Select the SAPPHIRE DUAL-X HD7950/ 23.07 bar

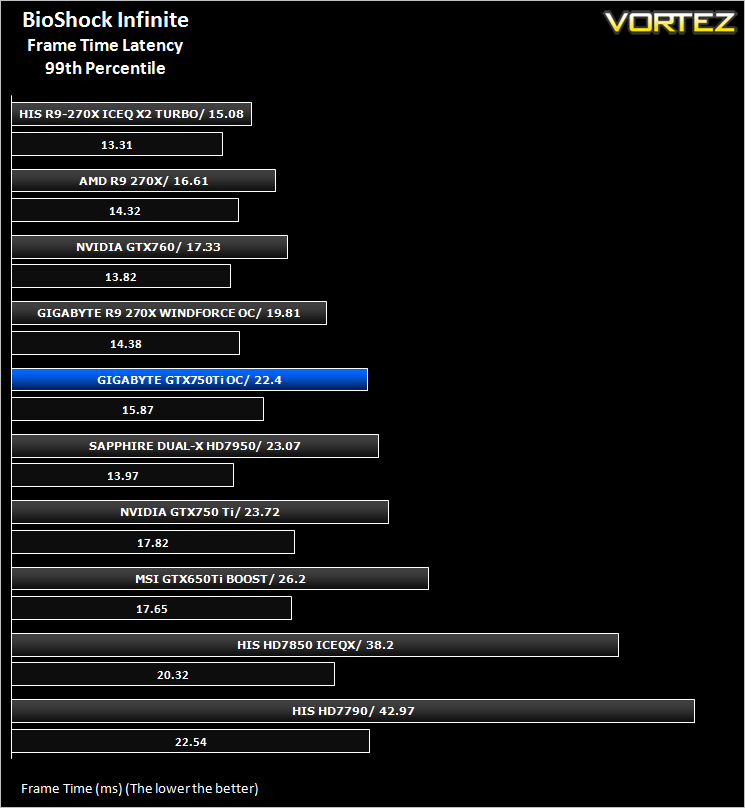click(195, 446)
